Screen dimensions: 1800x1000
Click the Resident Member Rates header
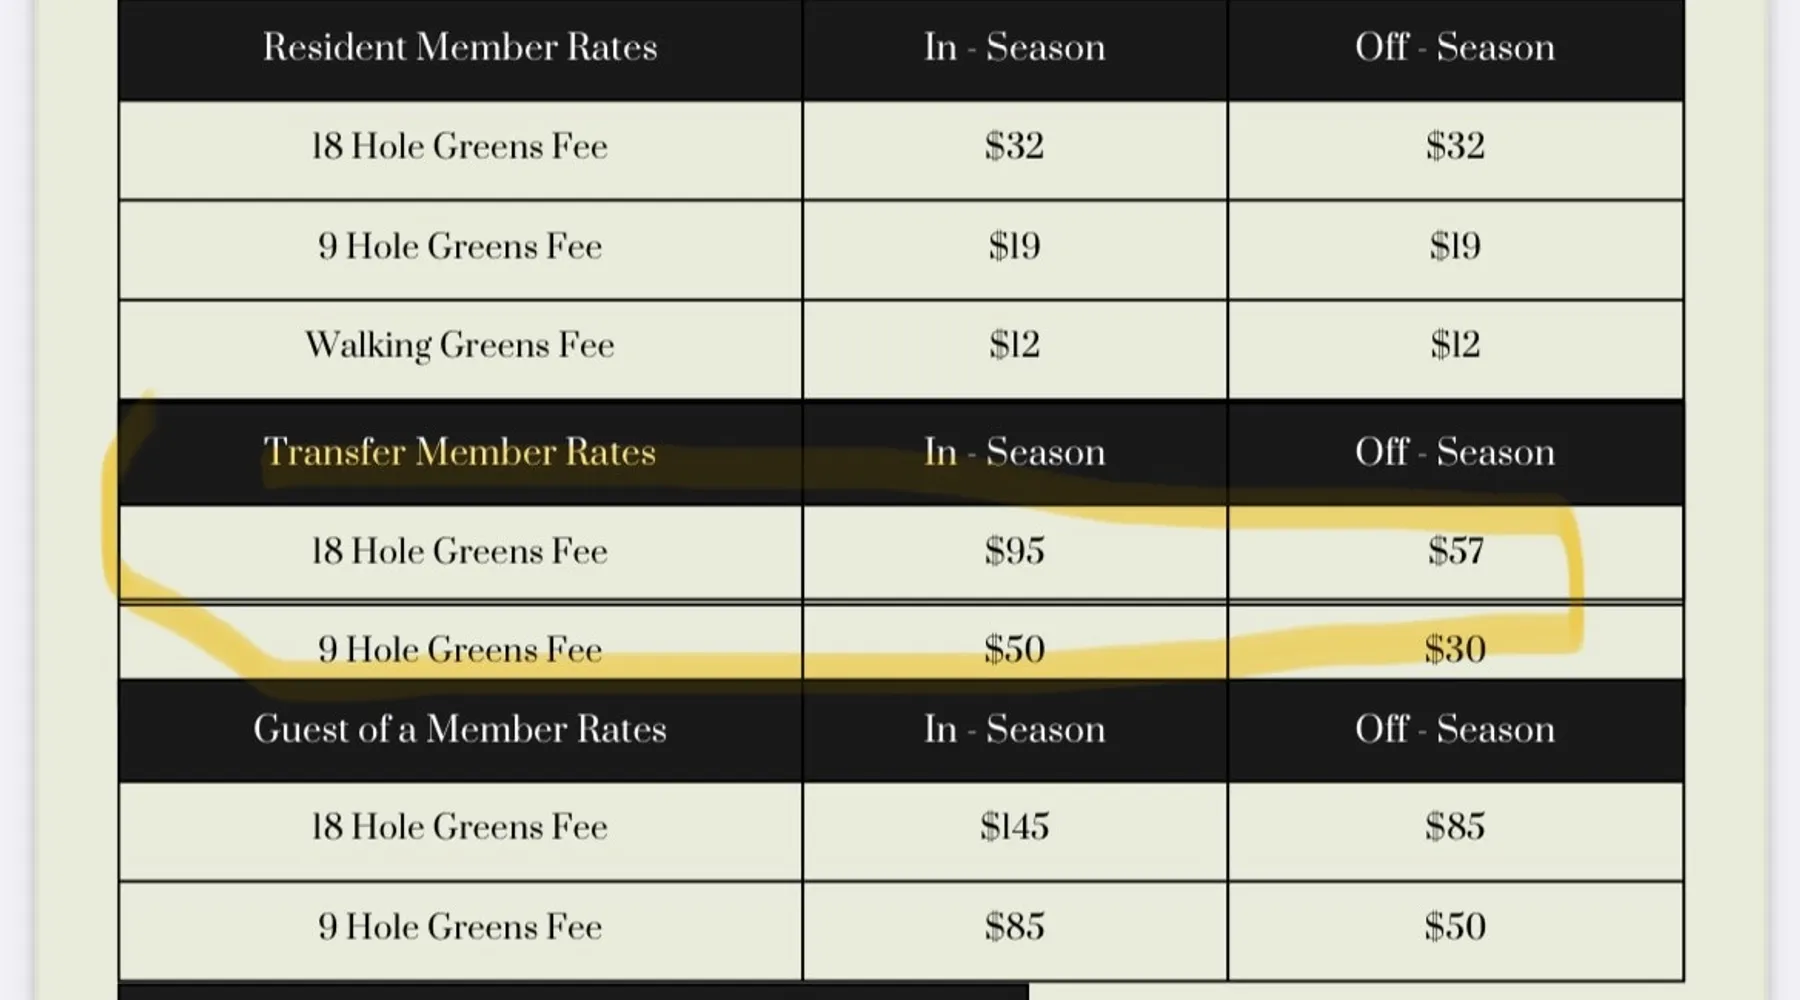[460, 47]
